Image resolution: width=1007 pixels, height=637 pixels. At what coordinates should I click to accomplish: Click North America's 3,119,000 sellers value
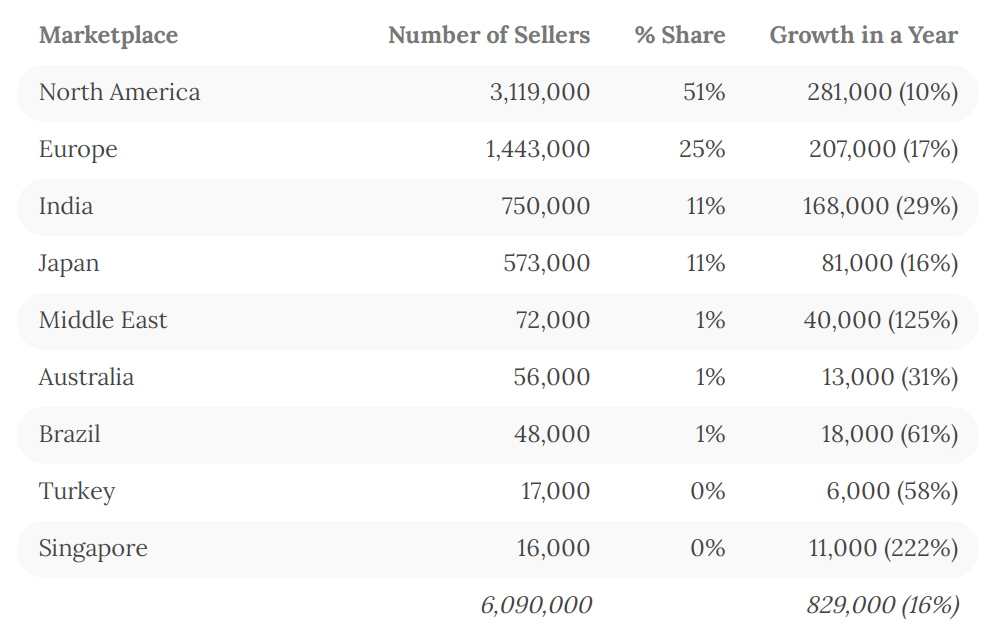(x=539, y=92)
